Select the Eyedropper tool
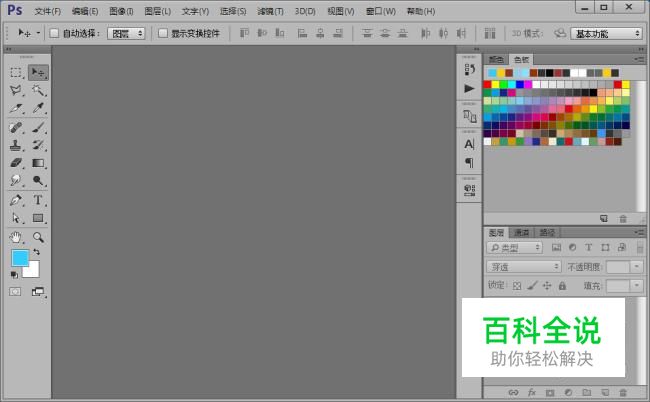 click(x=39, y=108)
